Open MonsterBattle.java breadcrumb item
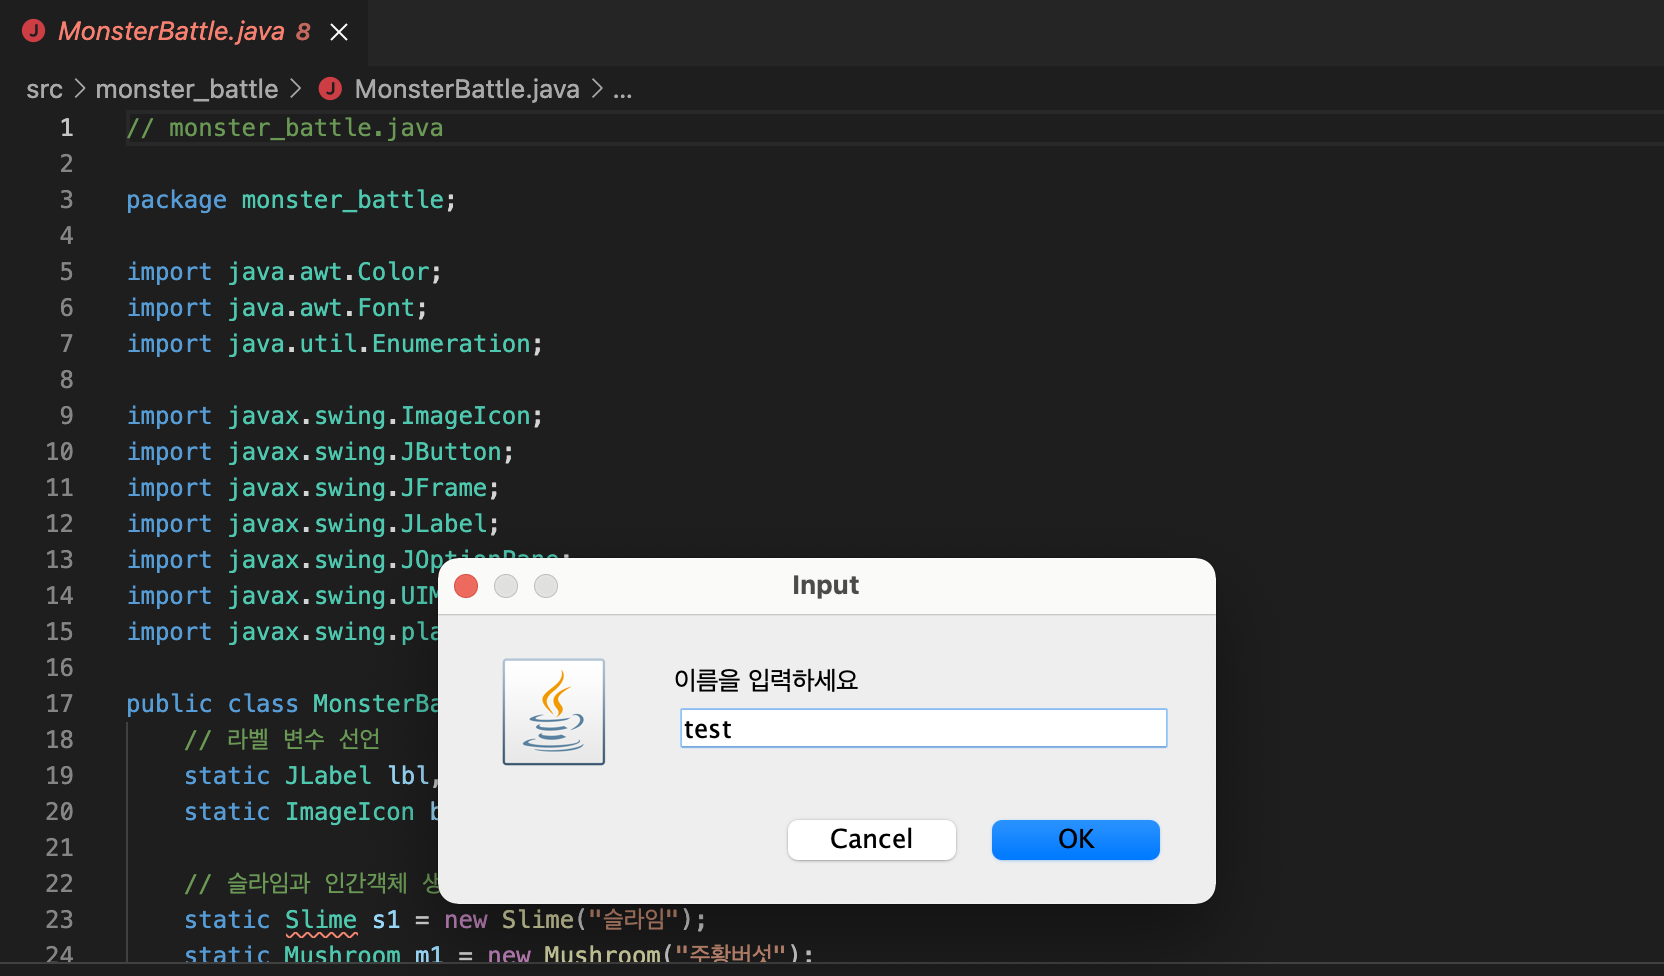The width and height of the screenshot is (1664, 976). click(467, 89)
